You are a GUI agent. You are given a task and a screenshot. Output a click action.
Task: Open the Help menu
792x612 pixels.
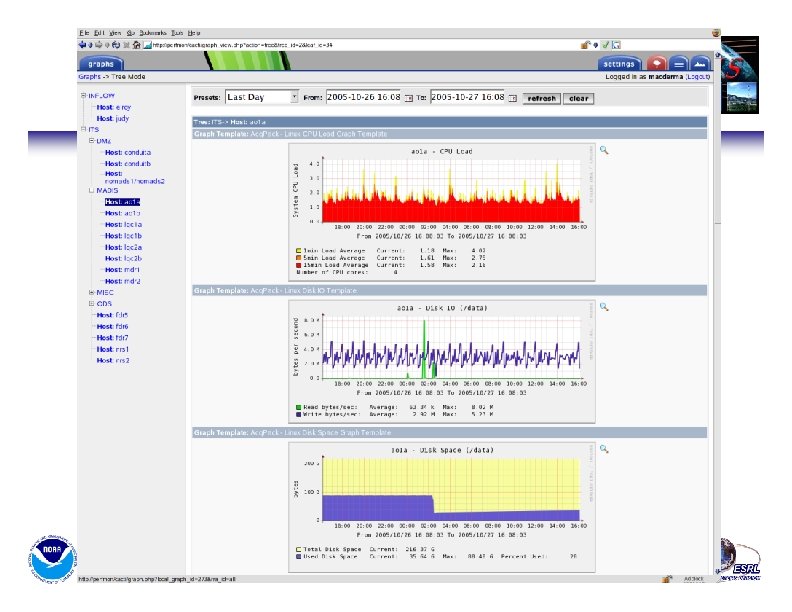point(194,33)
